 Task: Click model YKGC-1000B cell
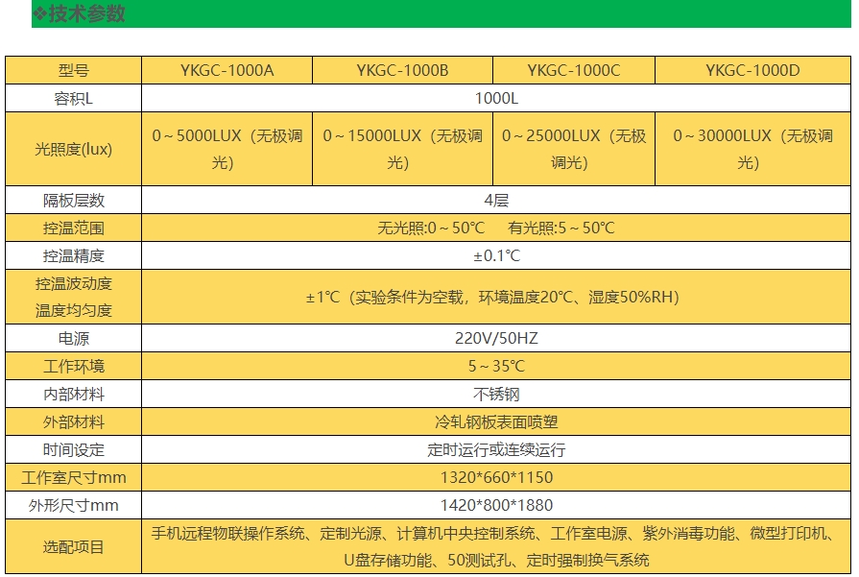coord(402,70)
